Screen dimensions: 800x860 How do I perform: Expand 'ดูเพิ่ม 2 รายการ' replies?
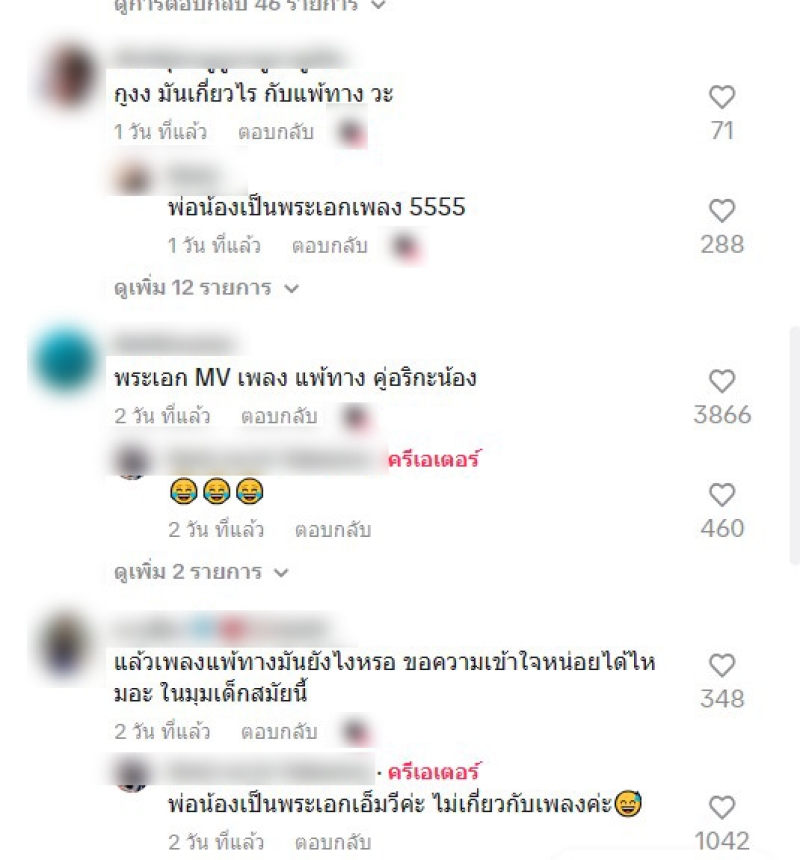[x=201, y=572]
